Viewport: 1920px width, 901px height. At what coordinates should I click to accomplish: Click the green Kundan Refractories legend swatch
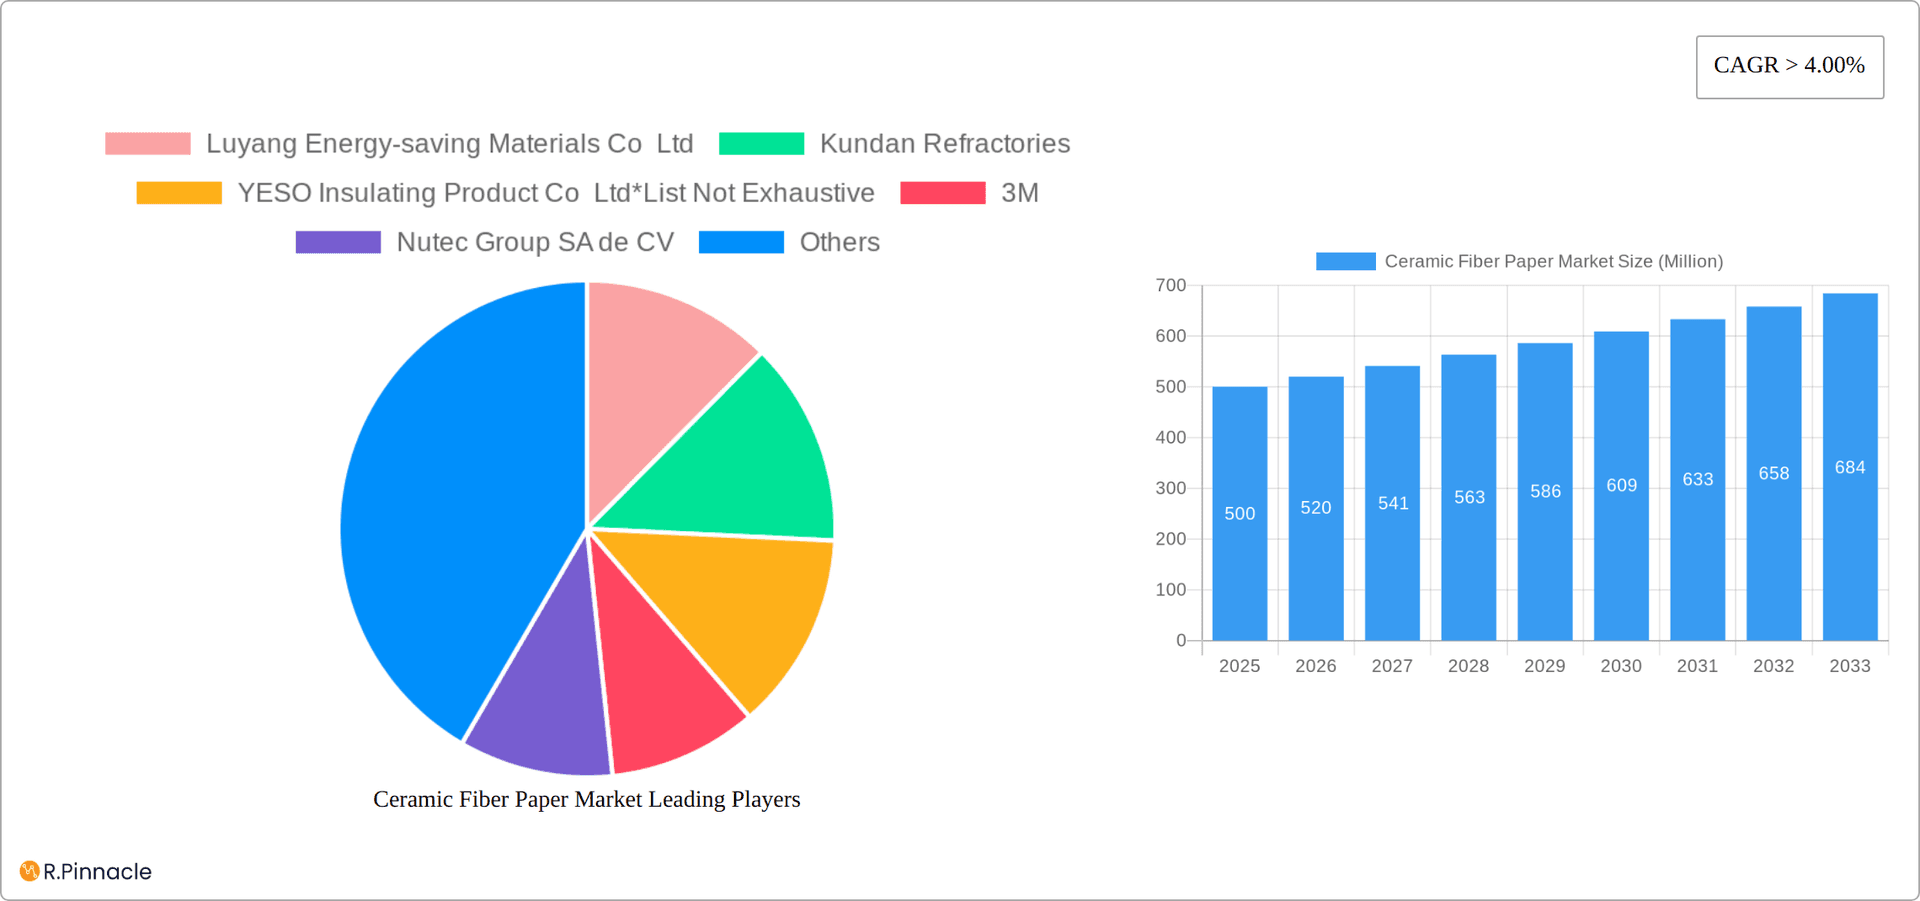click(761, 143)
